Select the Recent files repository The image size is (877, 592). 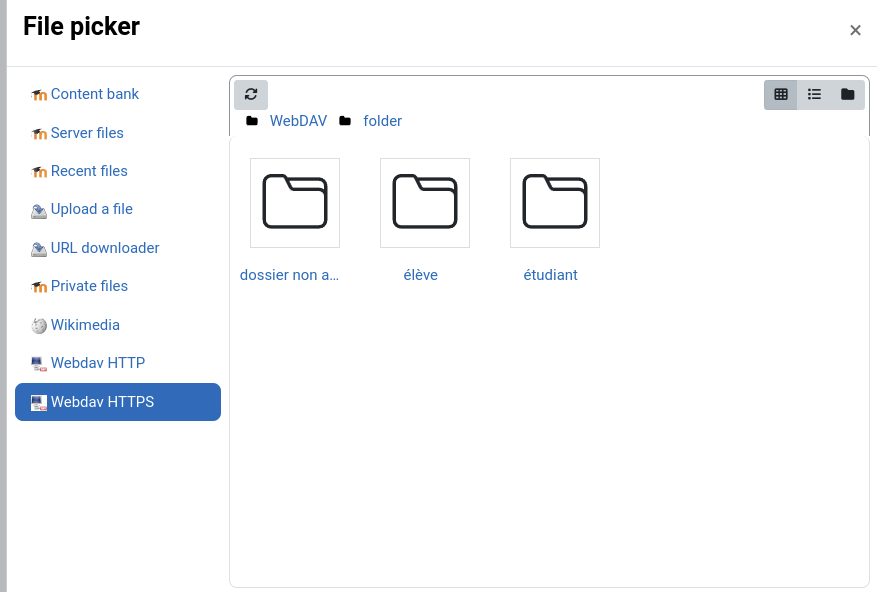(118, 171)
